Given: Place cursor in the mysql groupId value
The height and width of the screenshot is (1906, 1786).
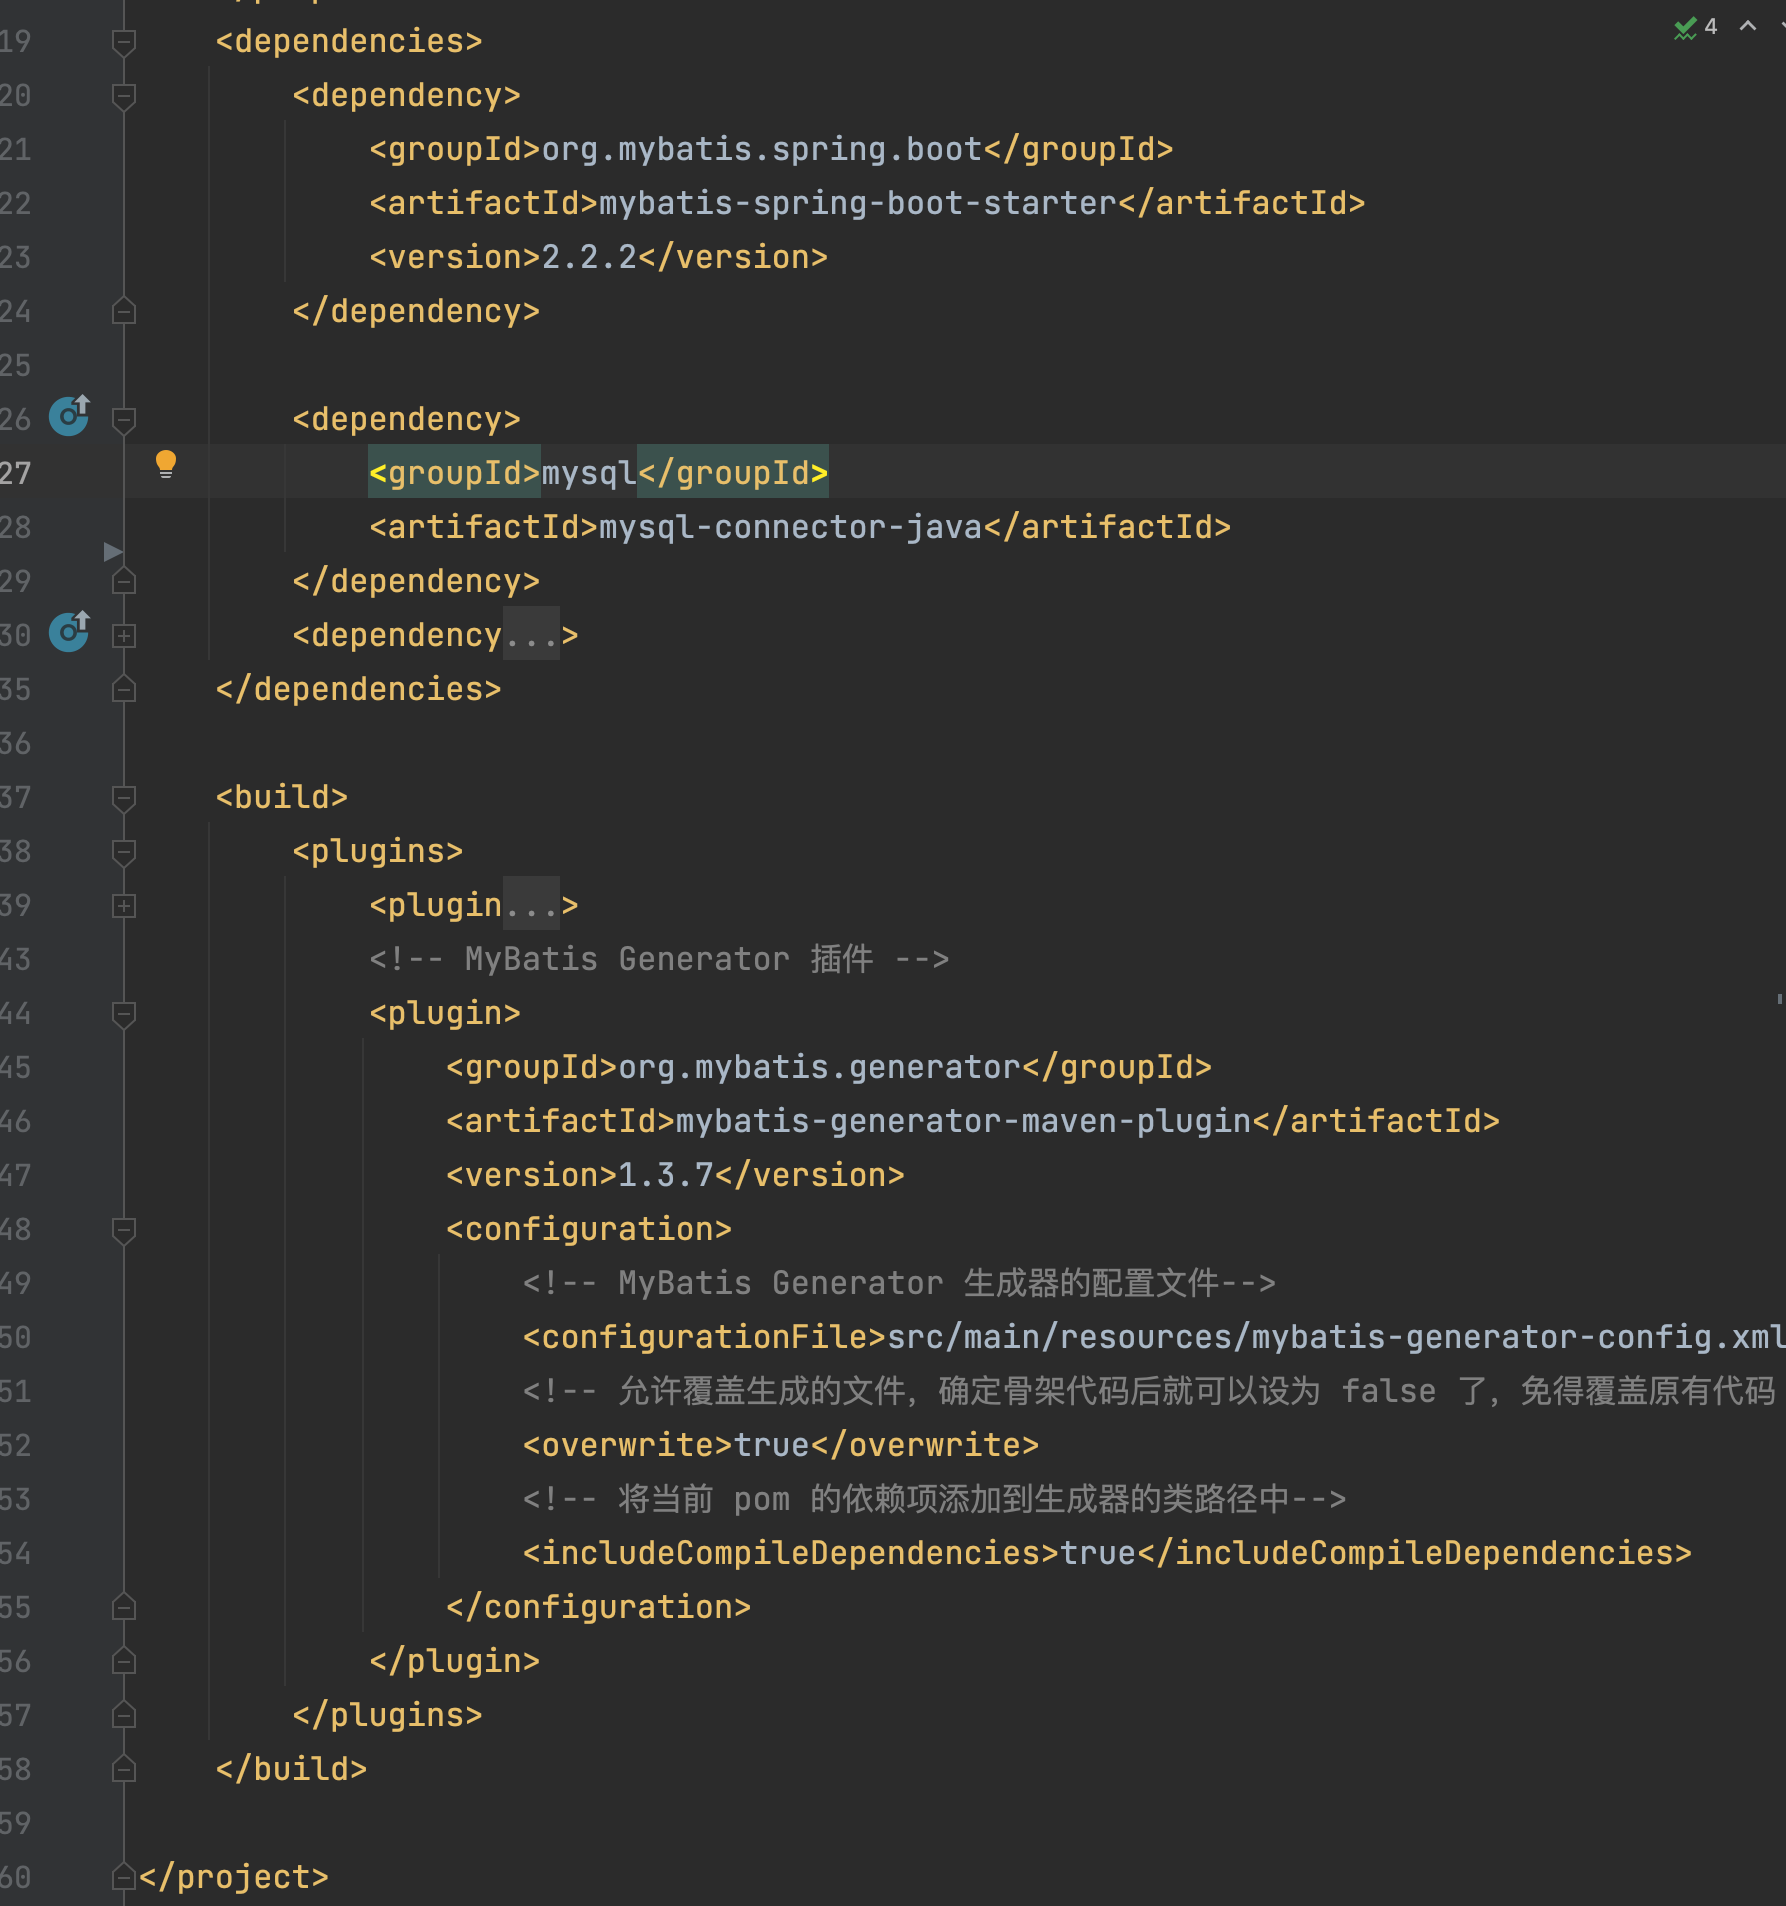Looking at the screenshot, I should point(589,473).
